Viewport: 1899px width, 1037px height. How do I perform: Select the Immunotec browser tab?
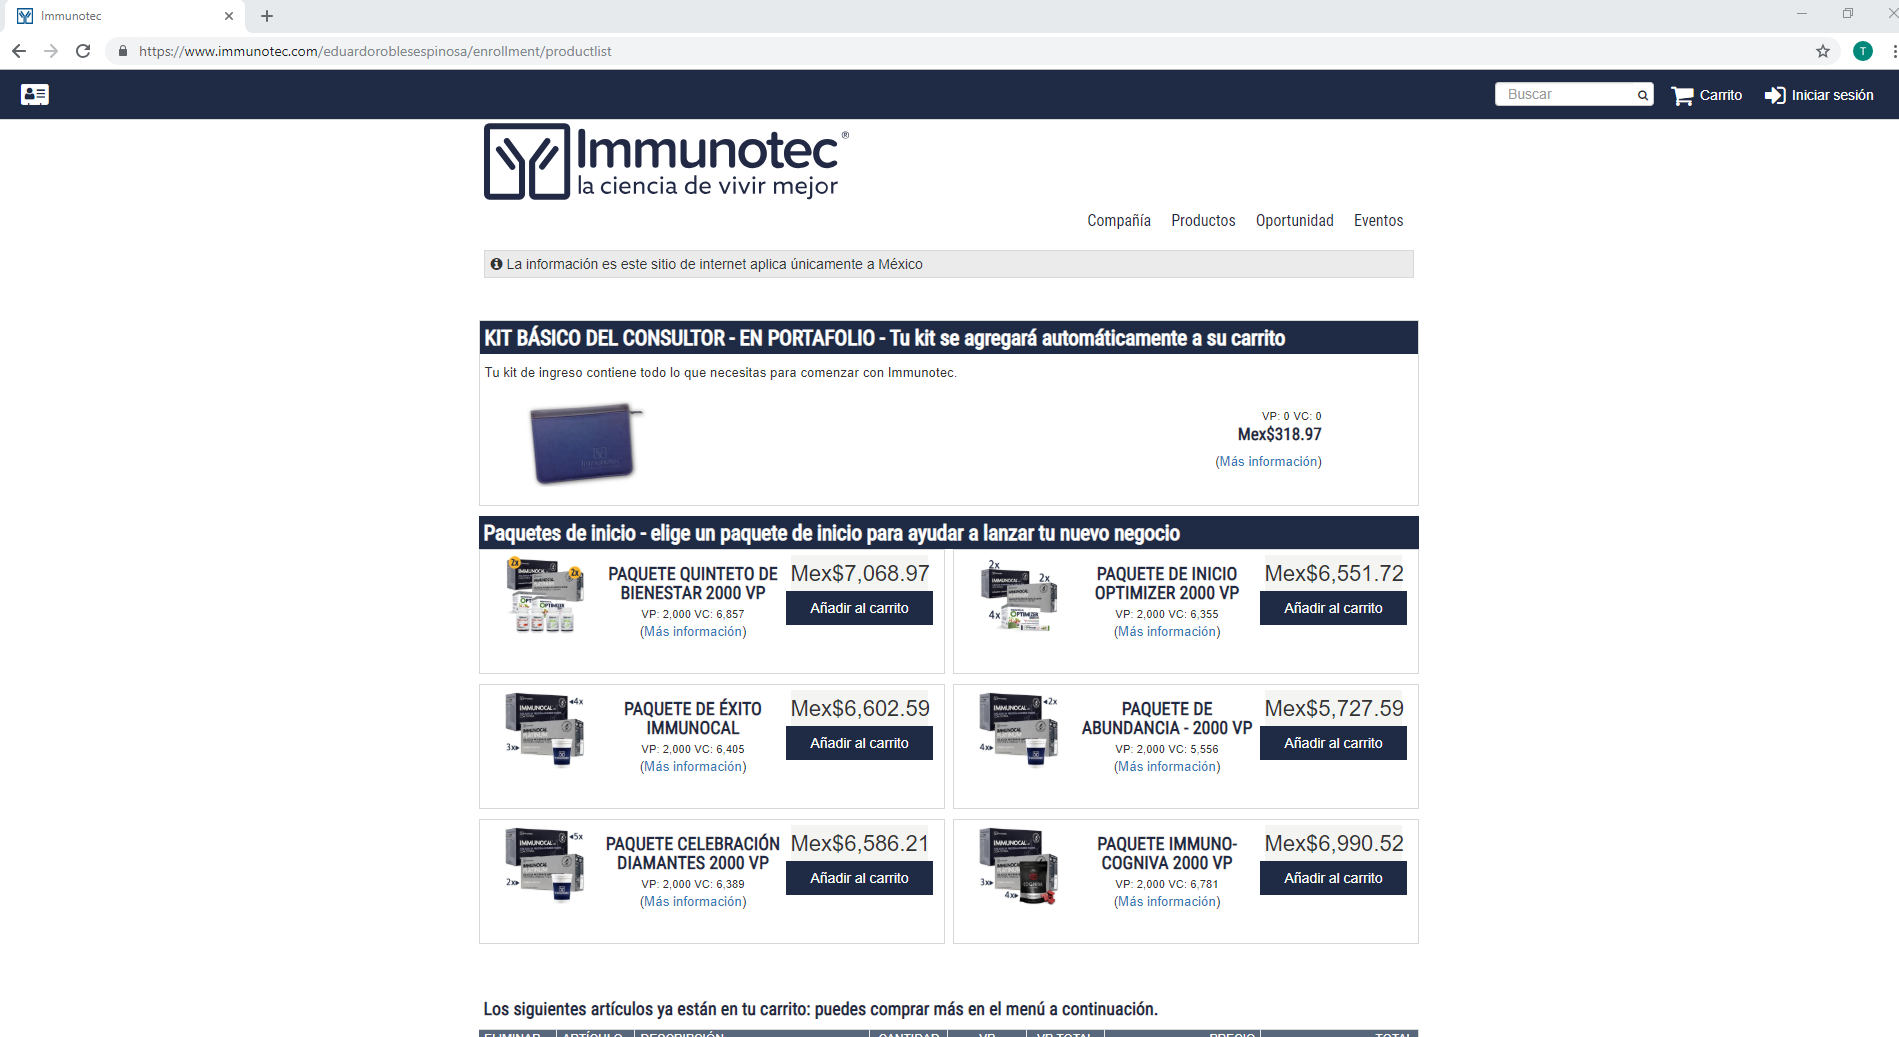(125, 16)
